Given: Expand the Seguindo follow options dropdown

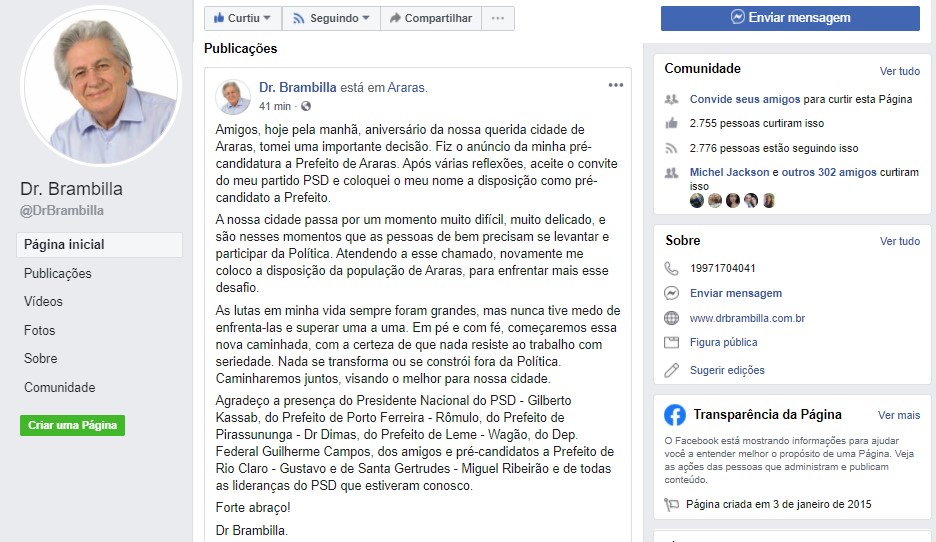Looking at the screenshot, I should pos(331,18).
